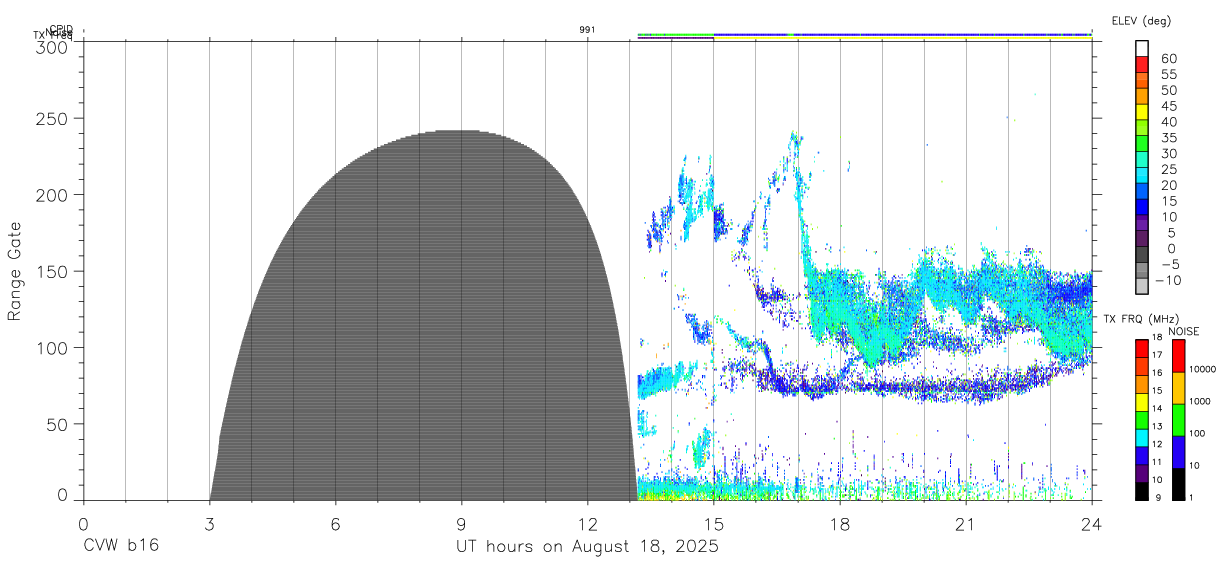Click the '30' label on ELEV scale
The height and width of the screenshot is (567, 1228).
(1169, 153)
